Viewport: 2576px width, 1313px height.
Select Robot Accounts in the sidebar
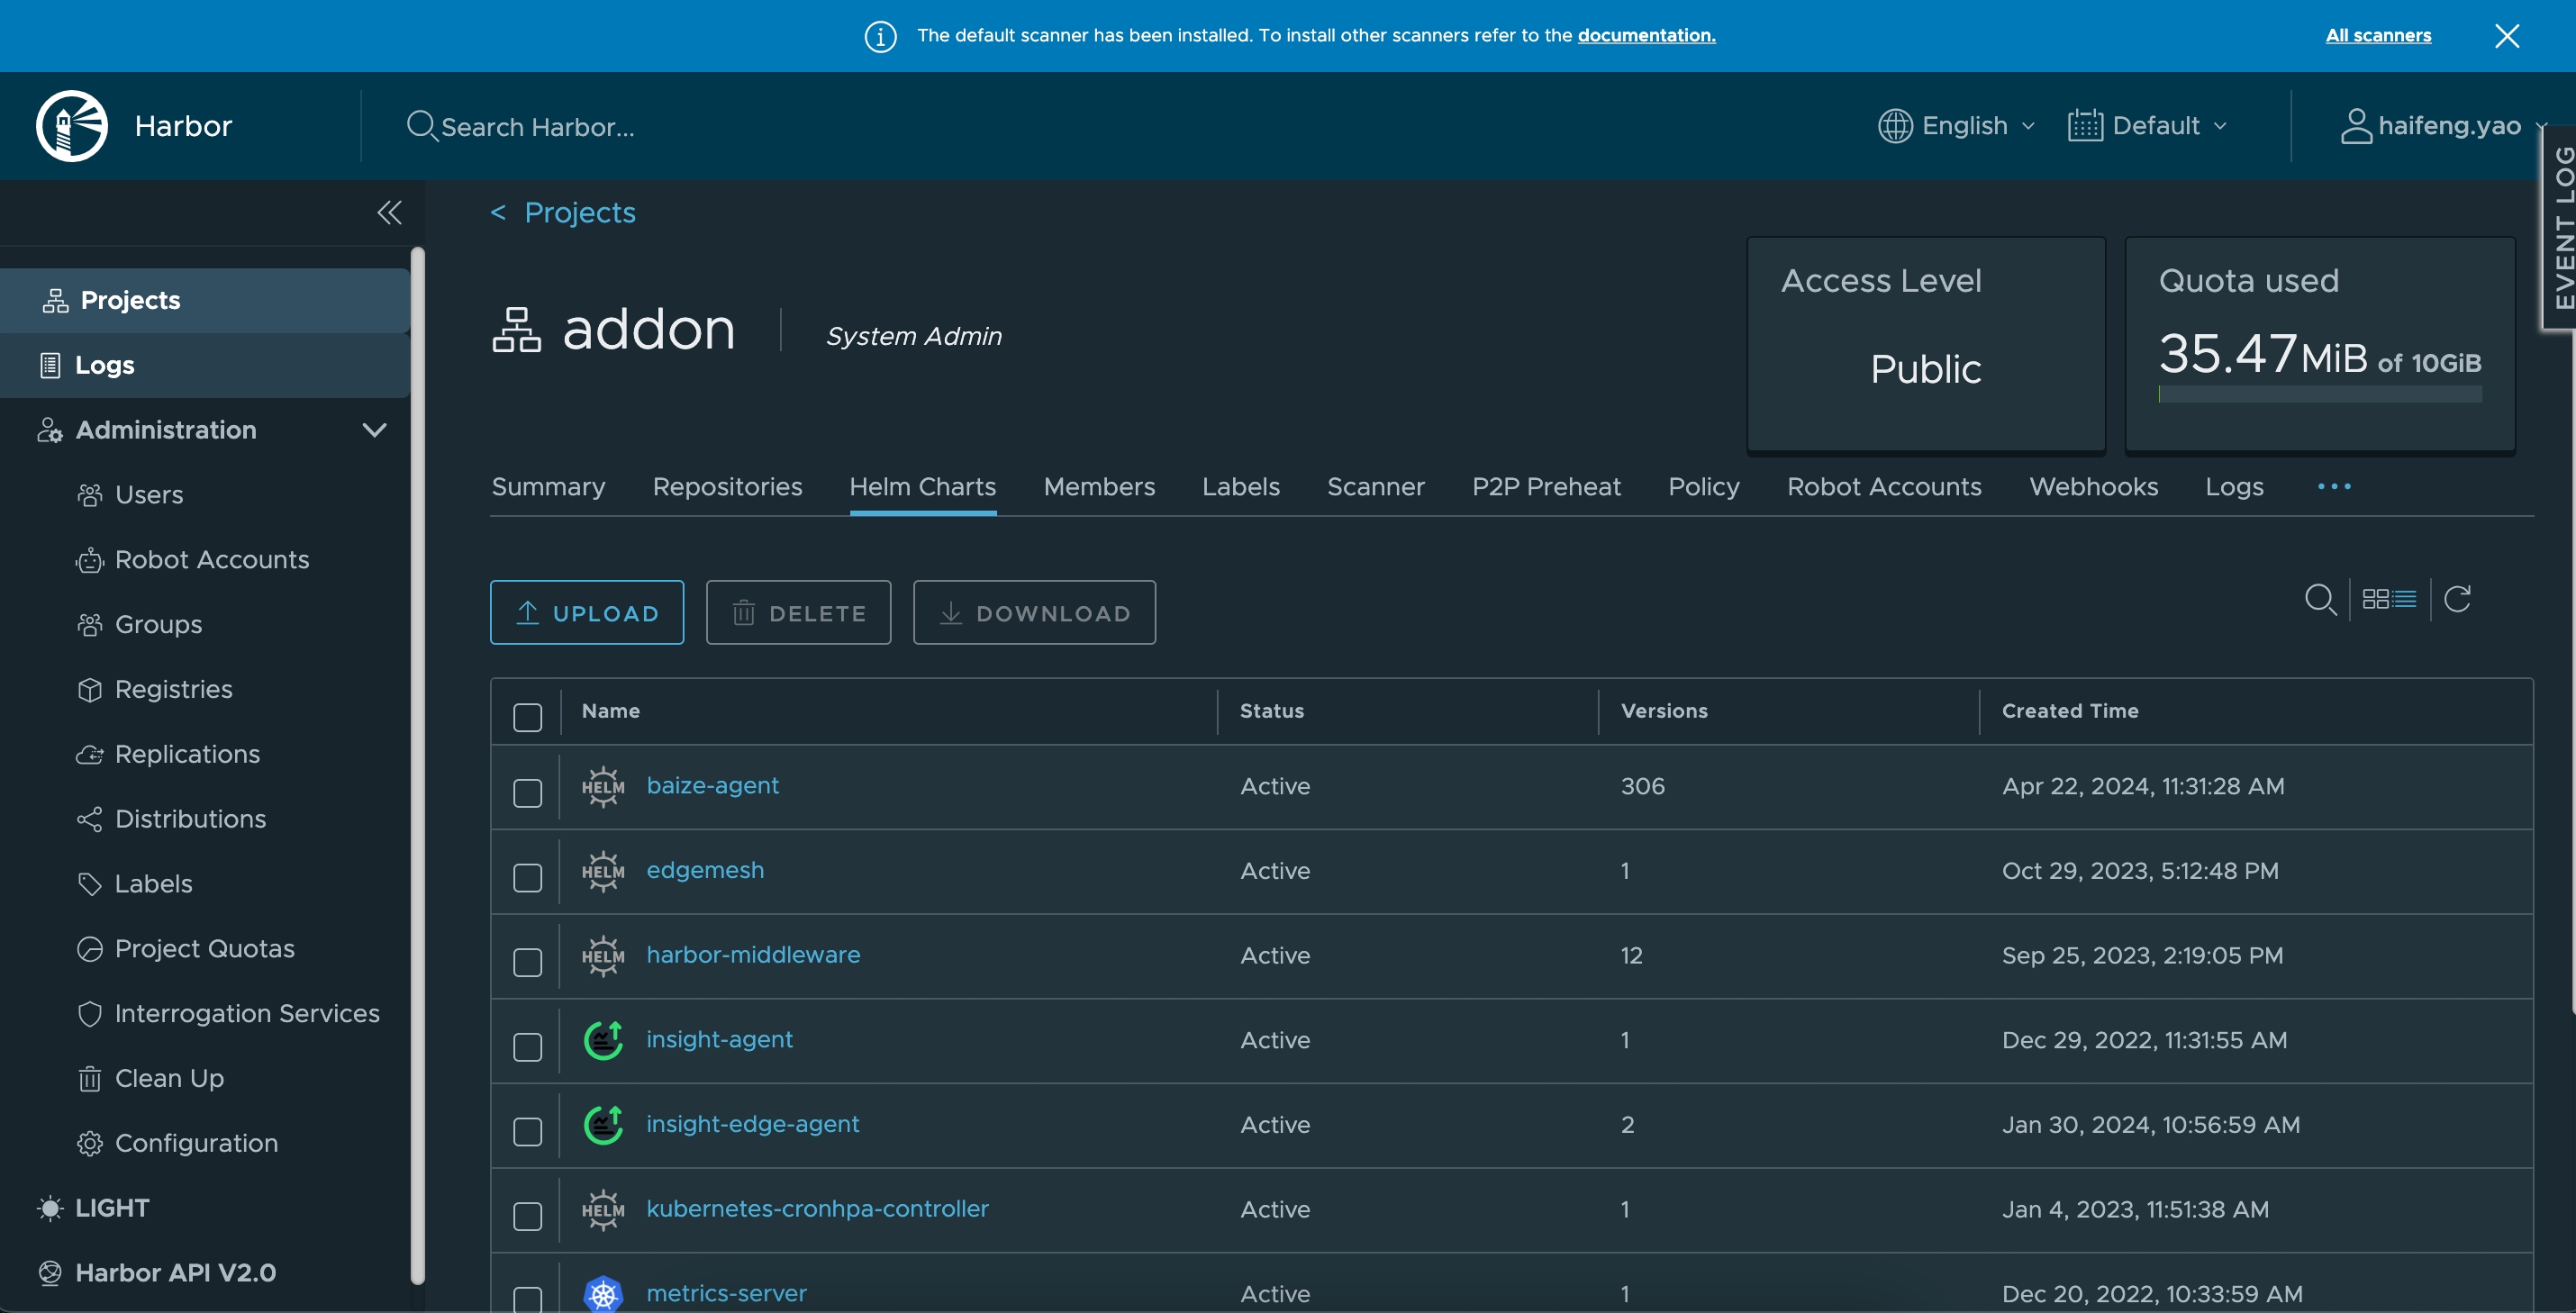(x=212, y=559)
